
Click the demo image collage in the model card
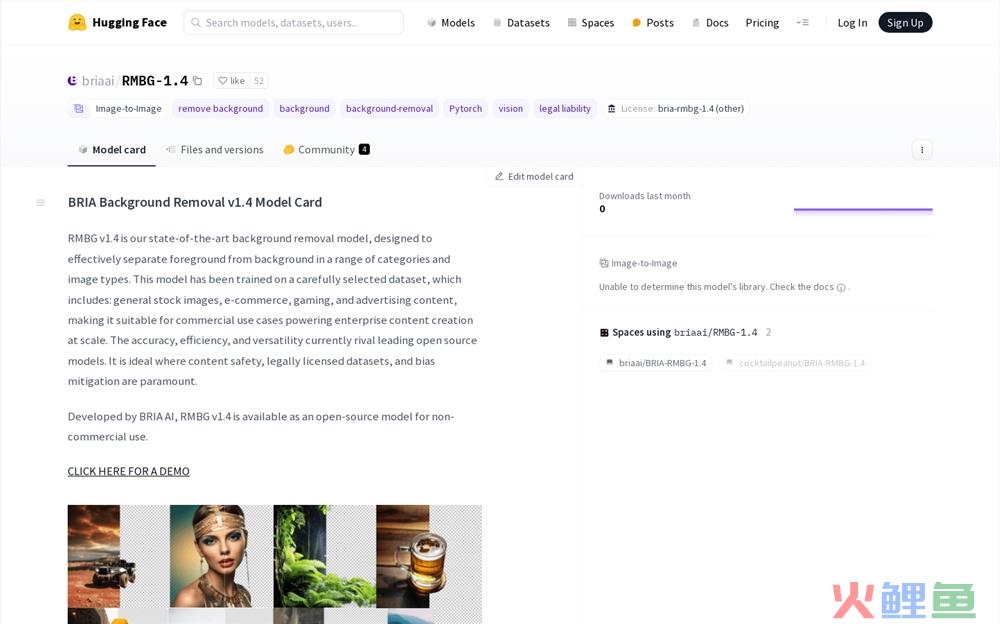click(x=275, y=564)
